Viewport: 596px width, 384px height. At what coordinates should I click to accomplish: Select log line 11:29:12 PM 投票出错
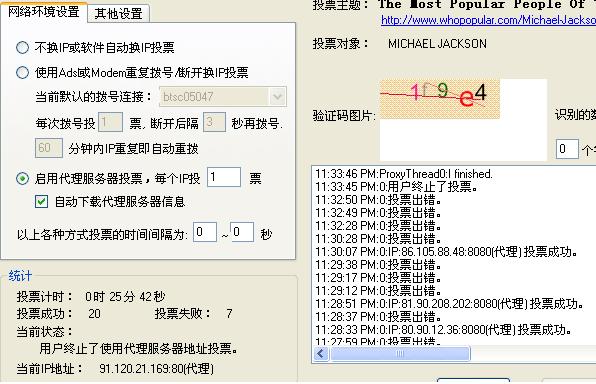tap(378, 290)
